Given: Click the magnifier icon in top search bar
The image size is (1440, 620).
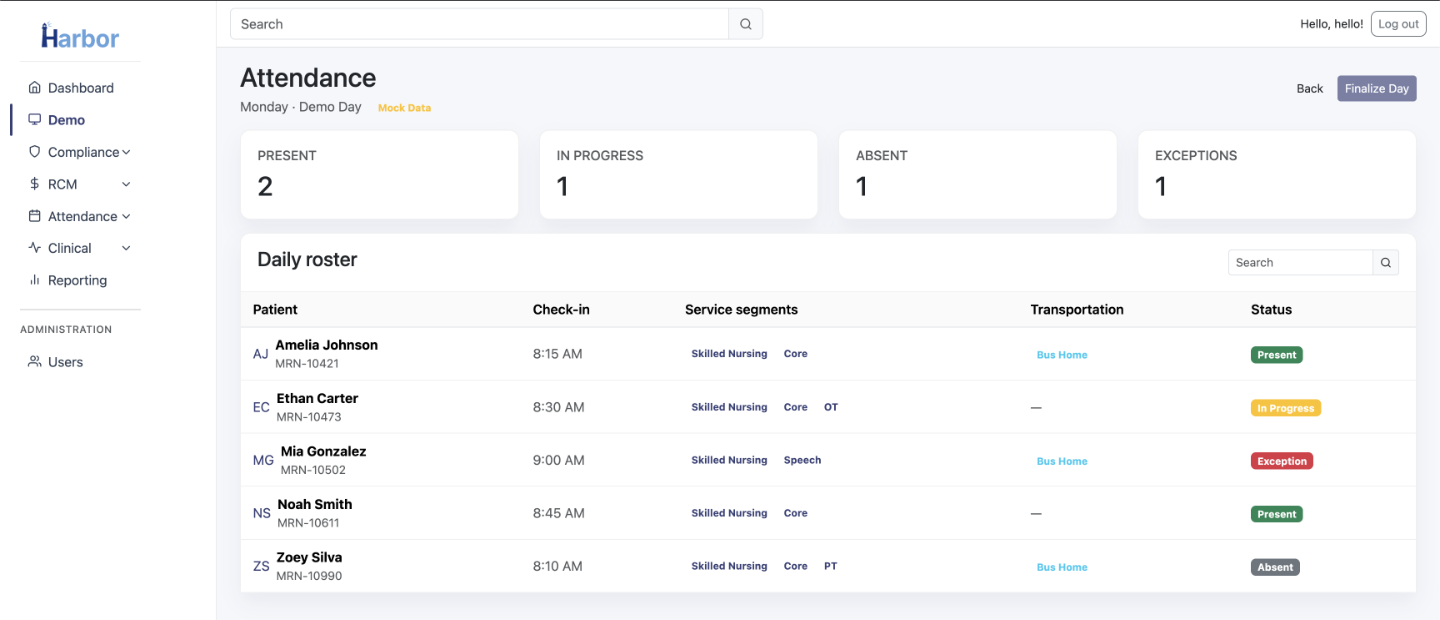Looking at the screenshot, I should (745, 23).
